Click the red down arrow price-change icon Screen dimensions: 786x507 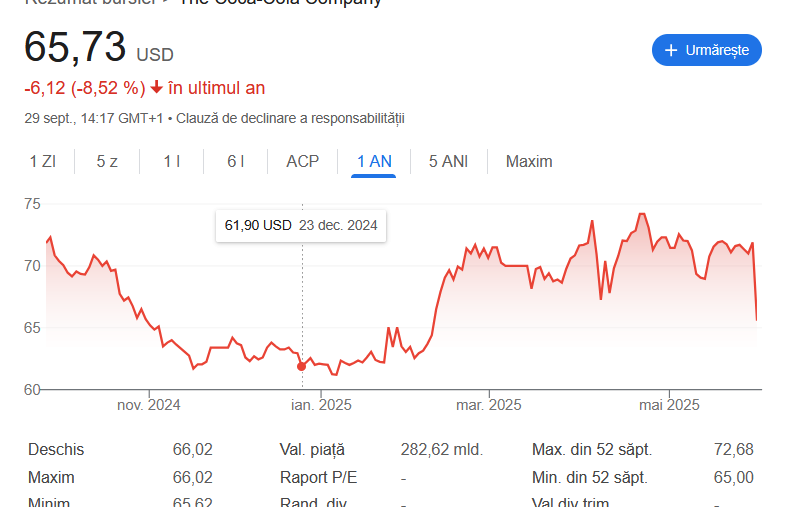click(x=156, y=87)
